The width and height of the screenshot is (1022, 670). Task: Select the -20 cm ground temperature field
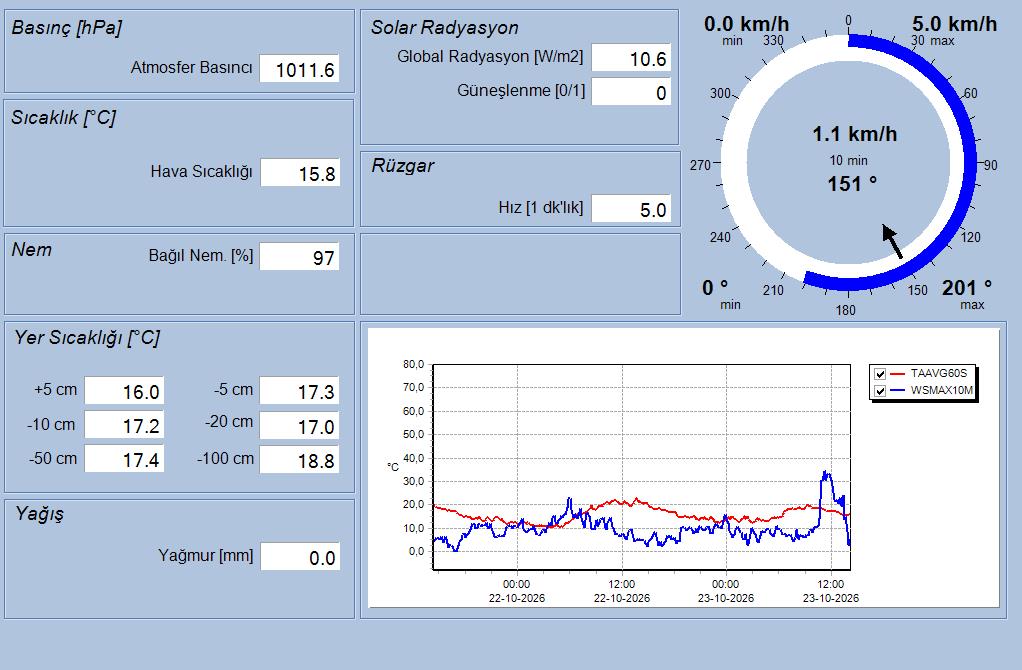299,426
